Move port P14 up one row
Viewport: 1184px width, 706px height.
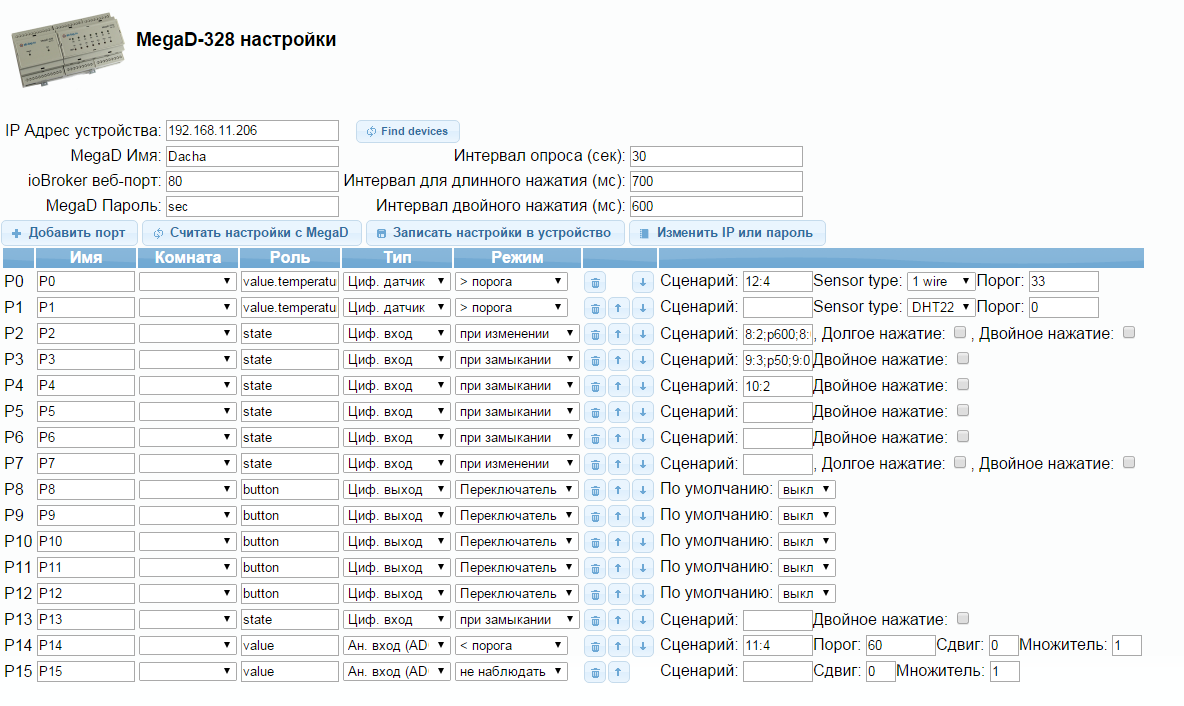[618, 646]
